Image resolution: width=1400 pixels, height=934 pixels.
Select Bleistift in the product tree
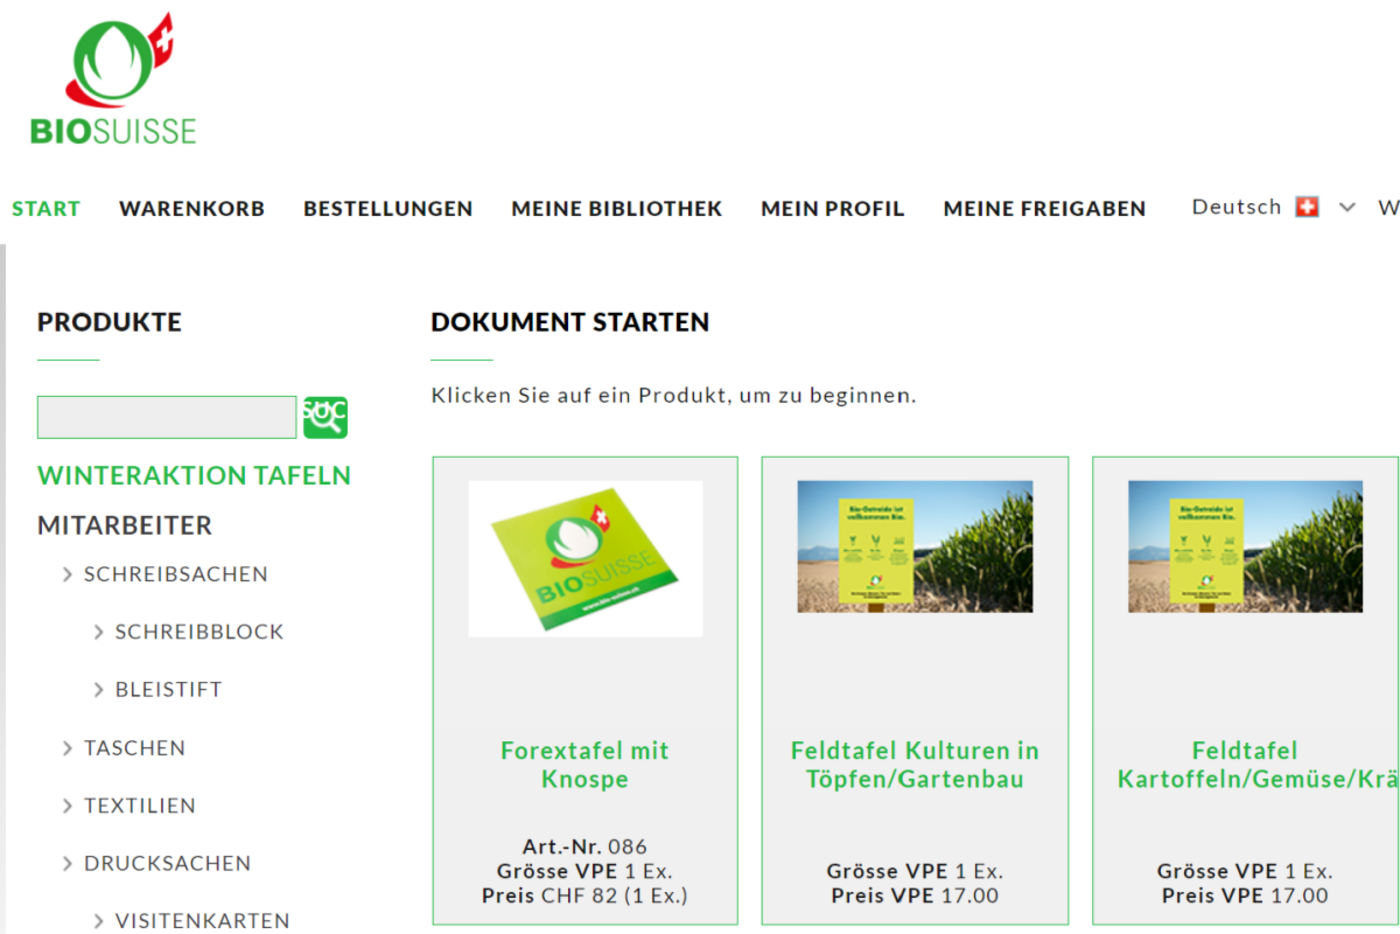pos(168,690)
